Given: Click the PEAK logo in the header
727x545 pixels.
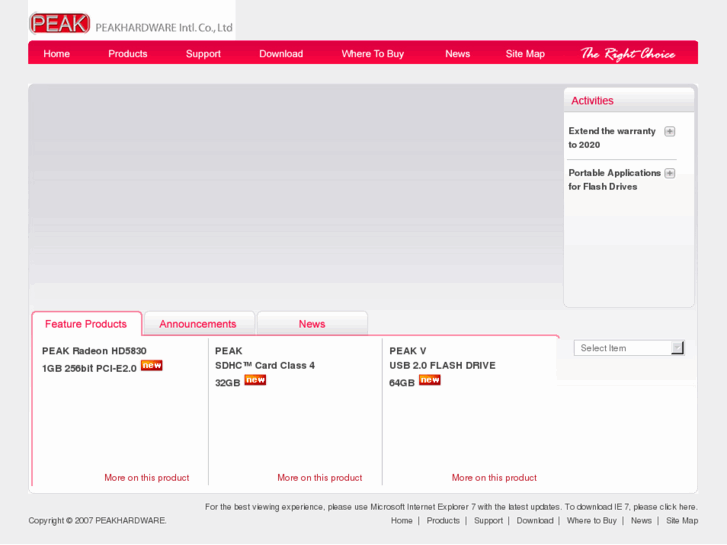Looking at the screenshot, I should [60, 23].
